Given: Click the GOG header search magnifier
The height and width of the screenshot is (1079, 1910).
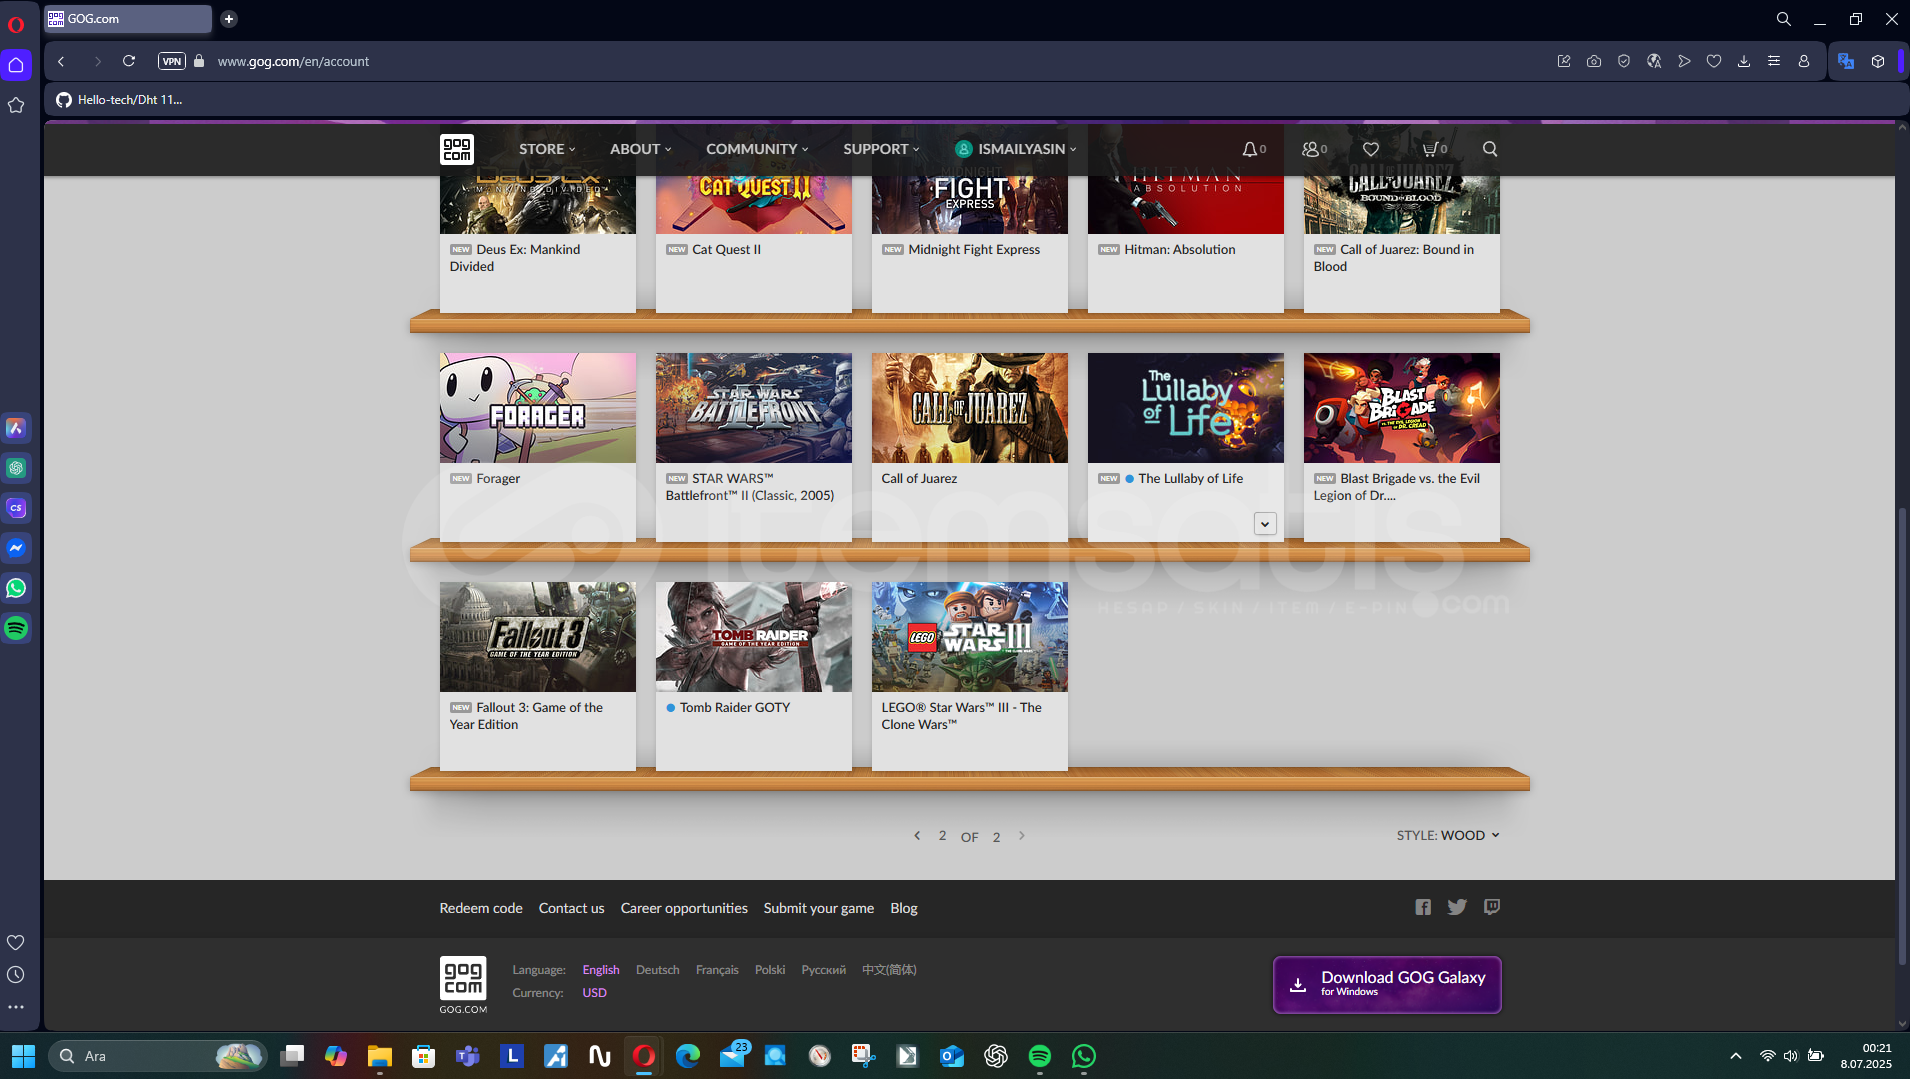Looking at the screenshot, I should click(x=1490, y=149).
